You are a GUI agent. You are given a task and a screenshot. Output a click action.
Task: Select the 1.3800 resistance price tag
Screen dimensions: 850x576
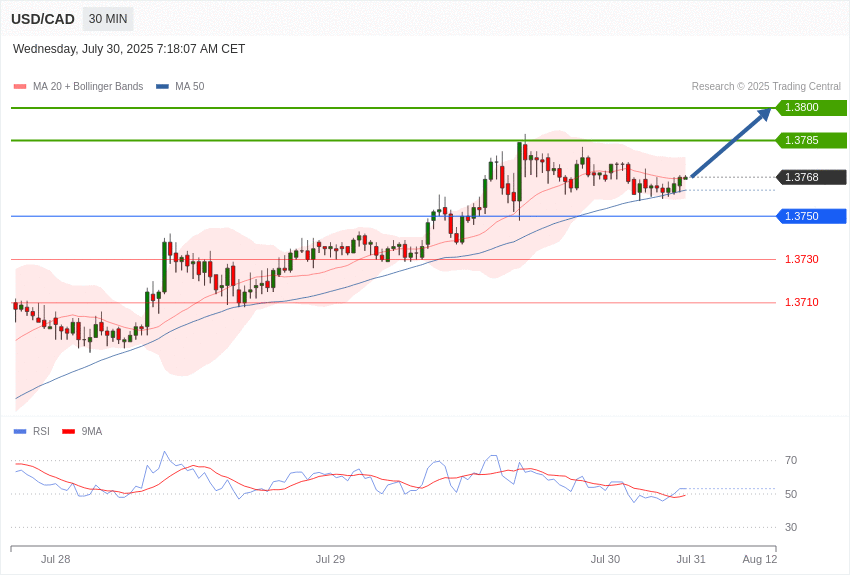(811, 107)
